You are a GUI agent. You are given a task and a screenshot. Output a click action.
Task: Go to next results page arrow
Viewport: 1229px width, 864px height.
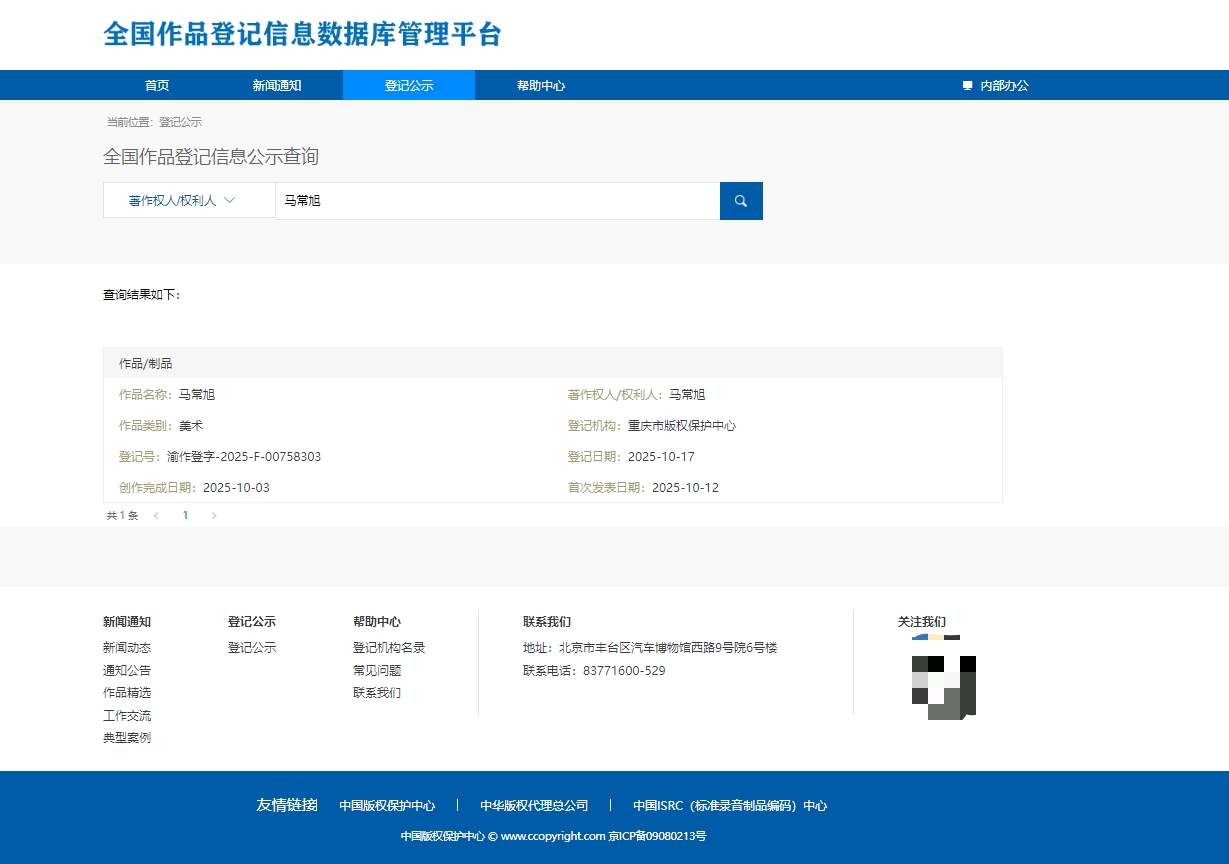[x=214, y=516]
